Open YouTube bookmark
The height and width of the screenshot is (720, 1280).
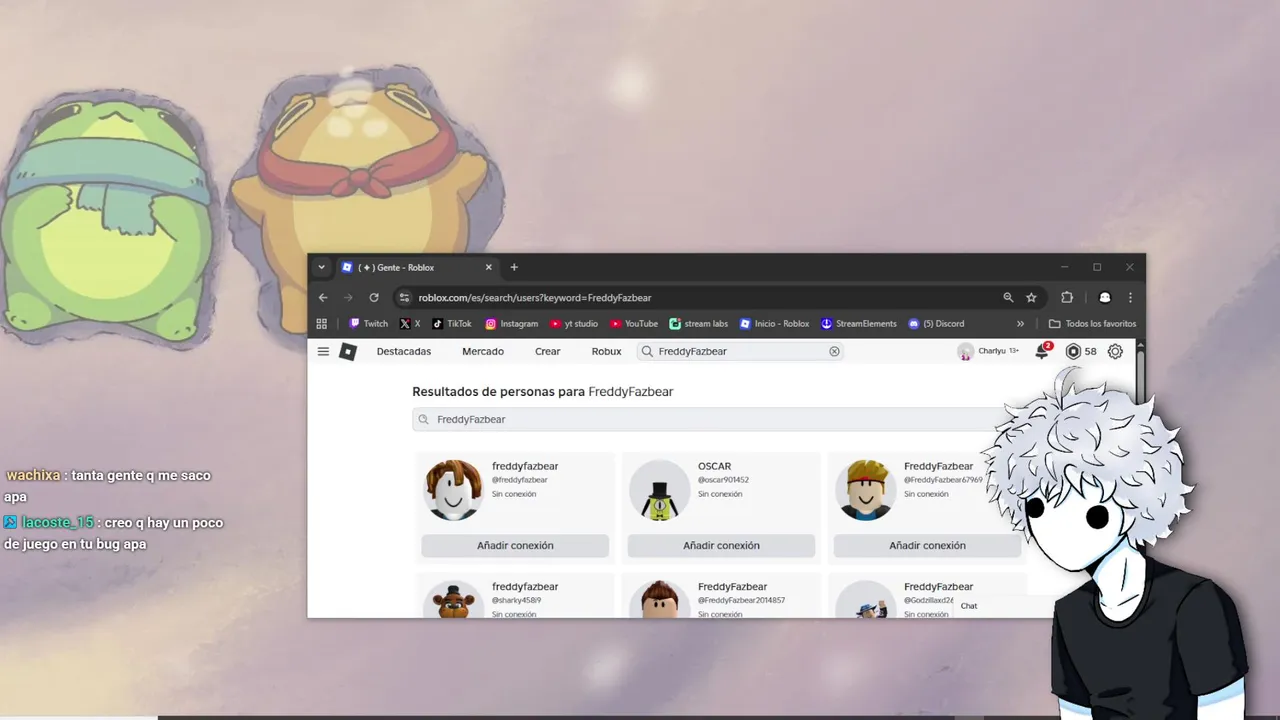634,323
